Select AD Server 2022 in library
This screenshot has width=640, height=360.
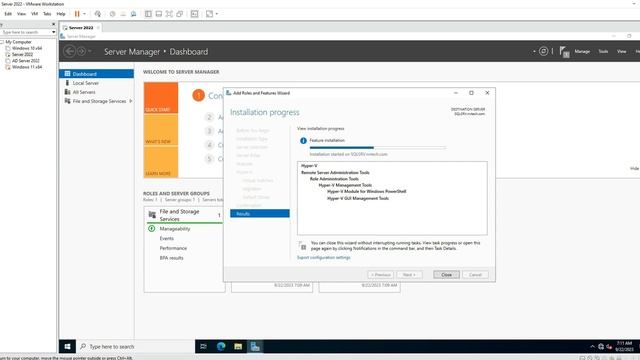coord(25,61)
